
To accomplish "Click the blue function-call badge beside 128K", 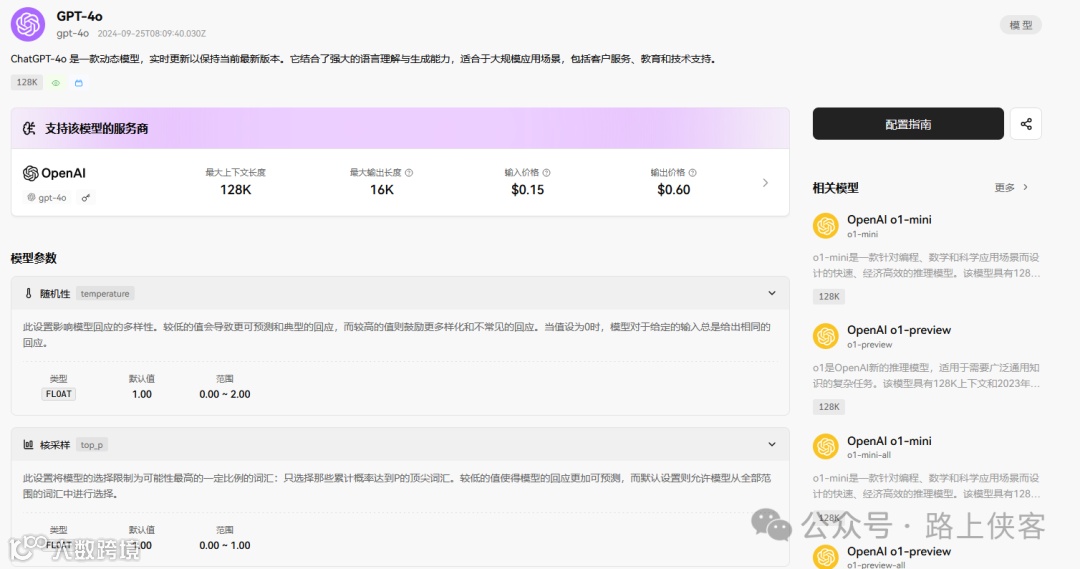I will (x=79, y=83).
